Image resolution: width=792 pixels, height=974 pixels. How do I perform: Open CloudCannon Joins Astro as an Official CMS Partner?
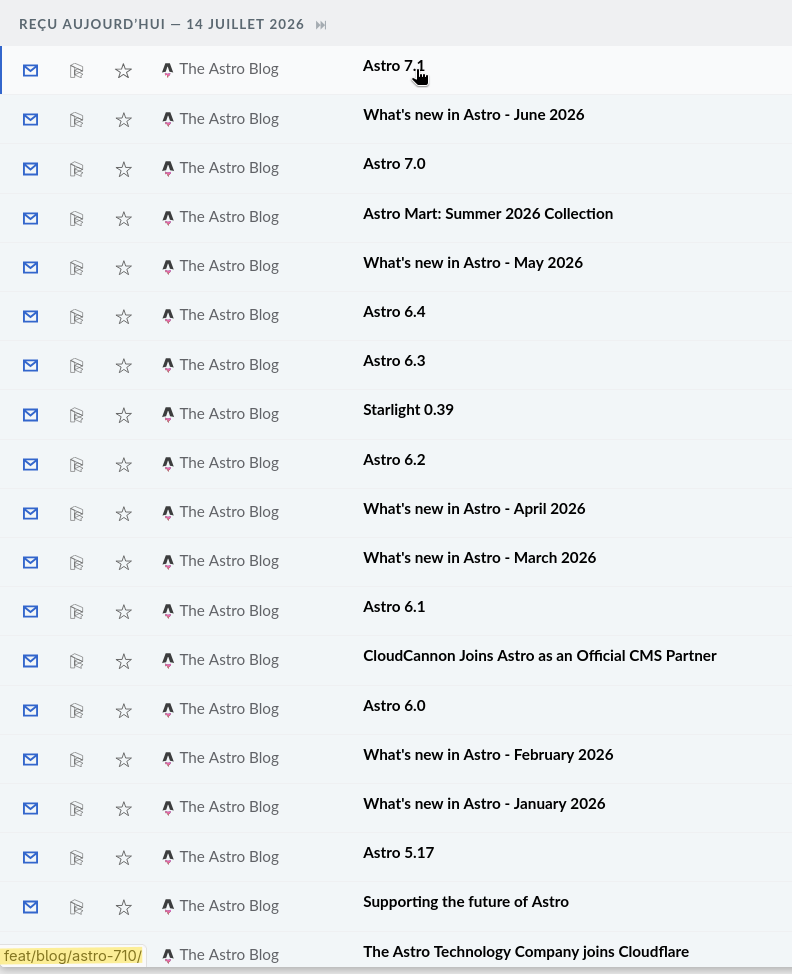click(x=540, y=656)
